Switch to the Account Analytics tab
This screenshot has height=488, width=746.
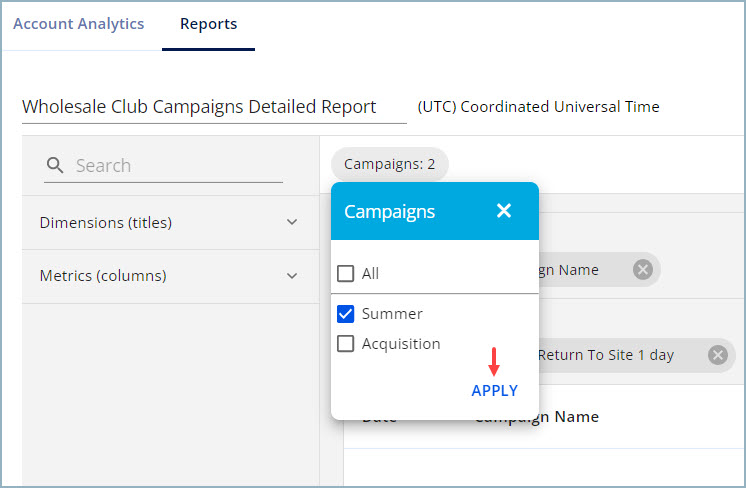click(x=79, y=24)
